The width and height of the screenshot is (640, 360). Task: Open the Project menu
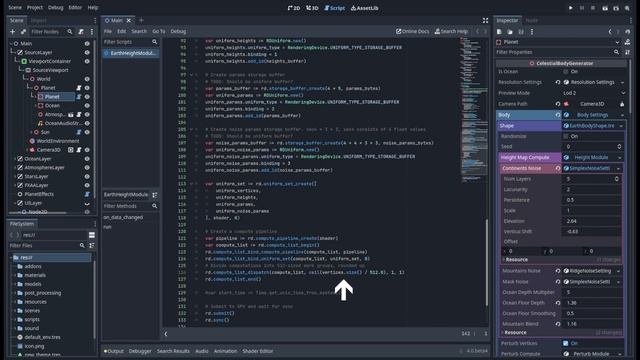point(35,7)
